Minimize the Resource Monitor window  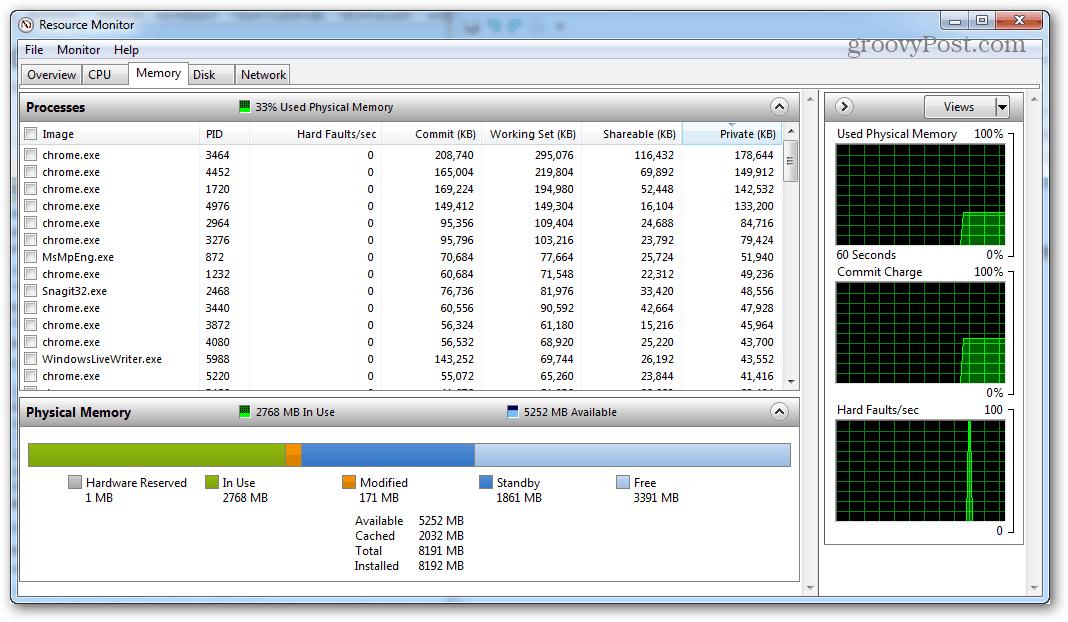[955, 21]
